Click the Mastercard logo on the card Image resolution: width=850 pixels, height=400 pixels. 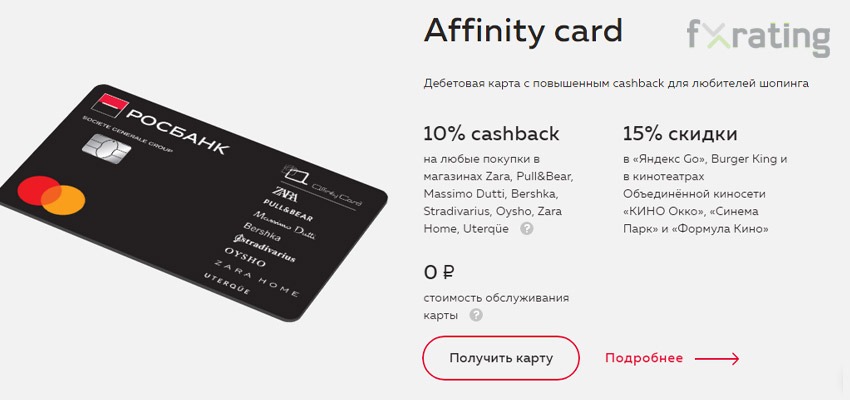51,195
